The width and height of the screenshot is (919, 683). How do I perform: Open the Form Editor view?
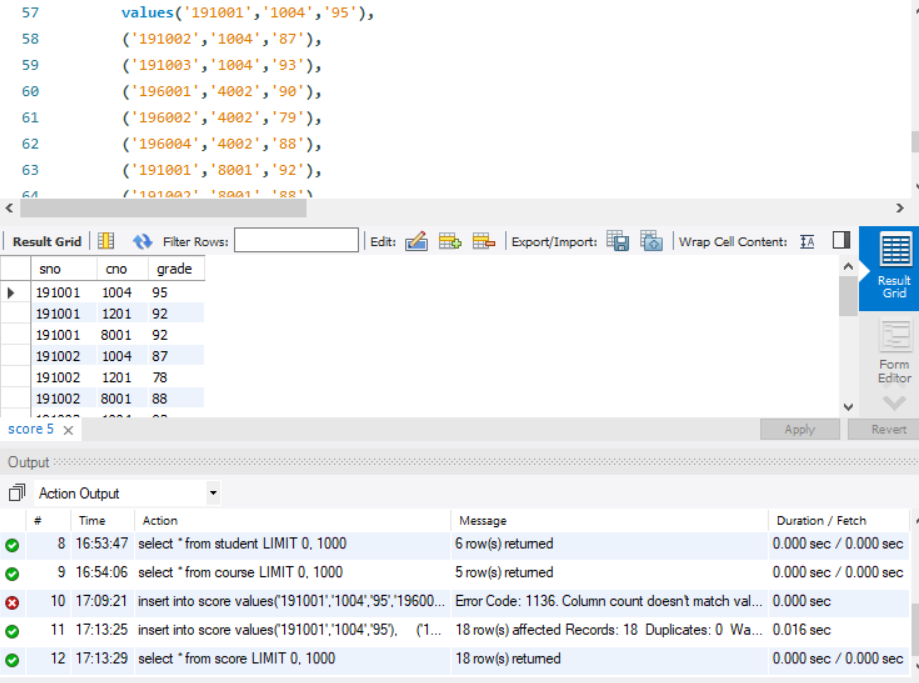pos(894,352)
